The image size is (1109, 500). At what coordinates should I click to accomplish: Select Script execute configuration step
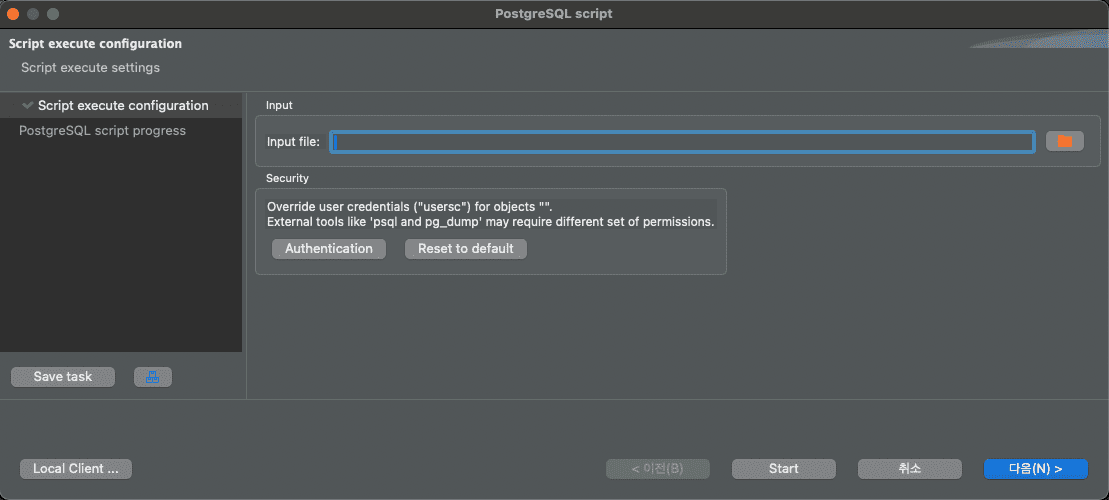point(121,105)
